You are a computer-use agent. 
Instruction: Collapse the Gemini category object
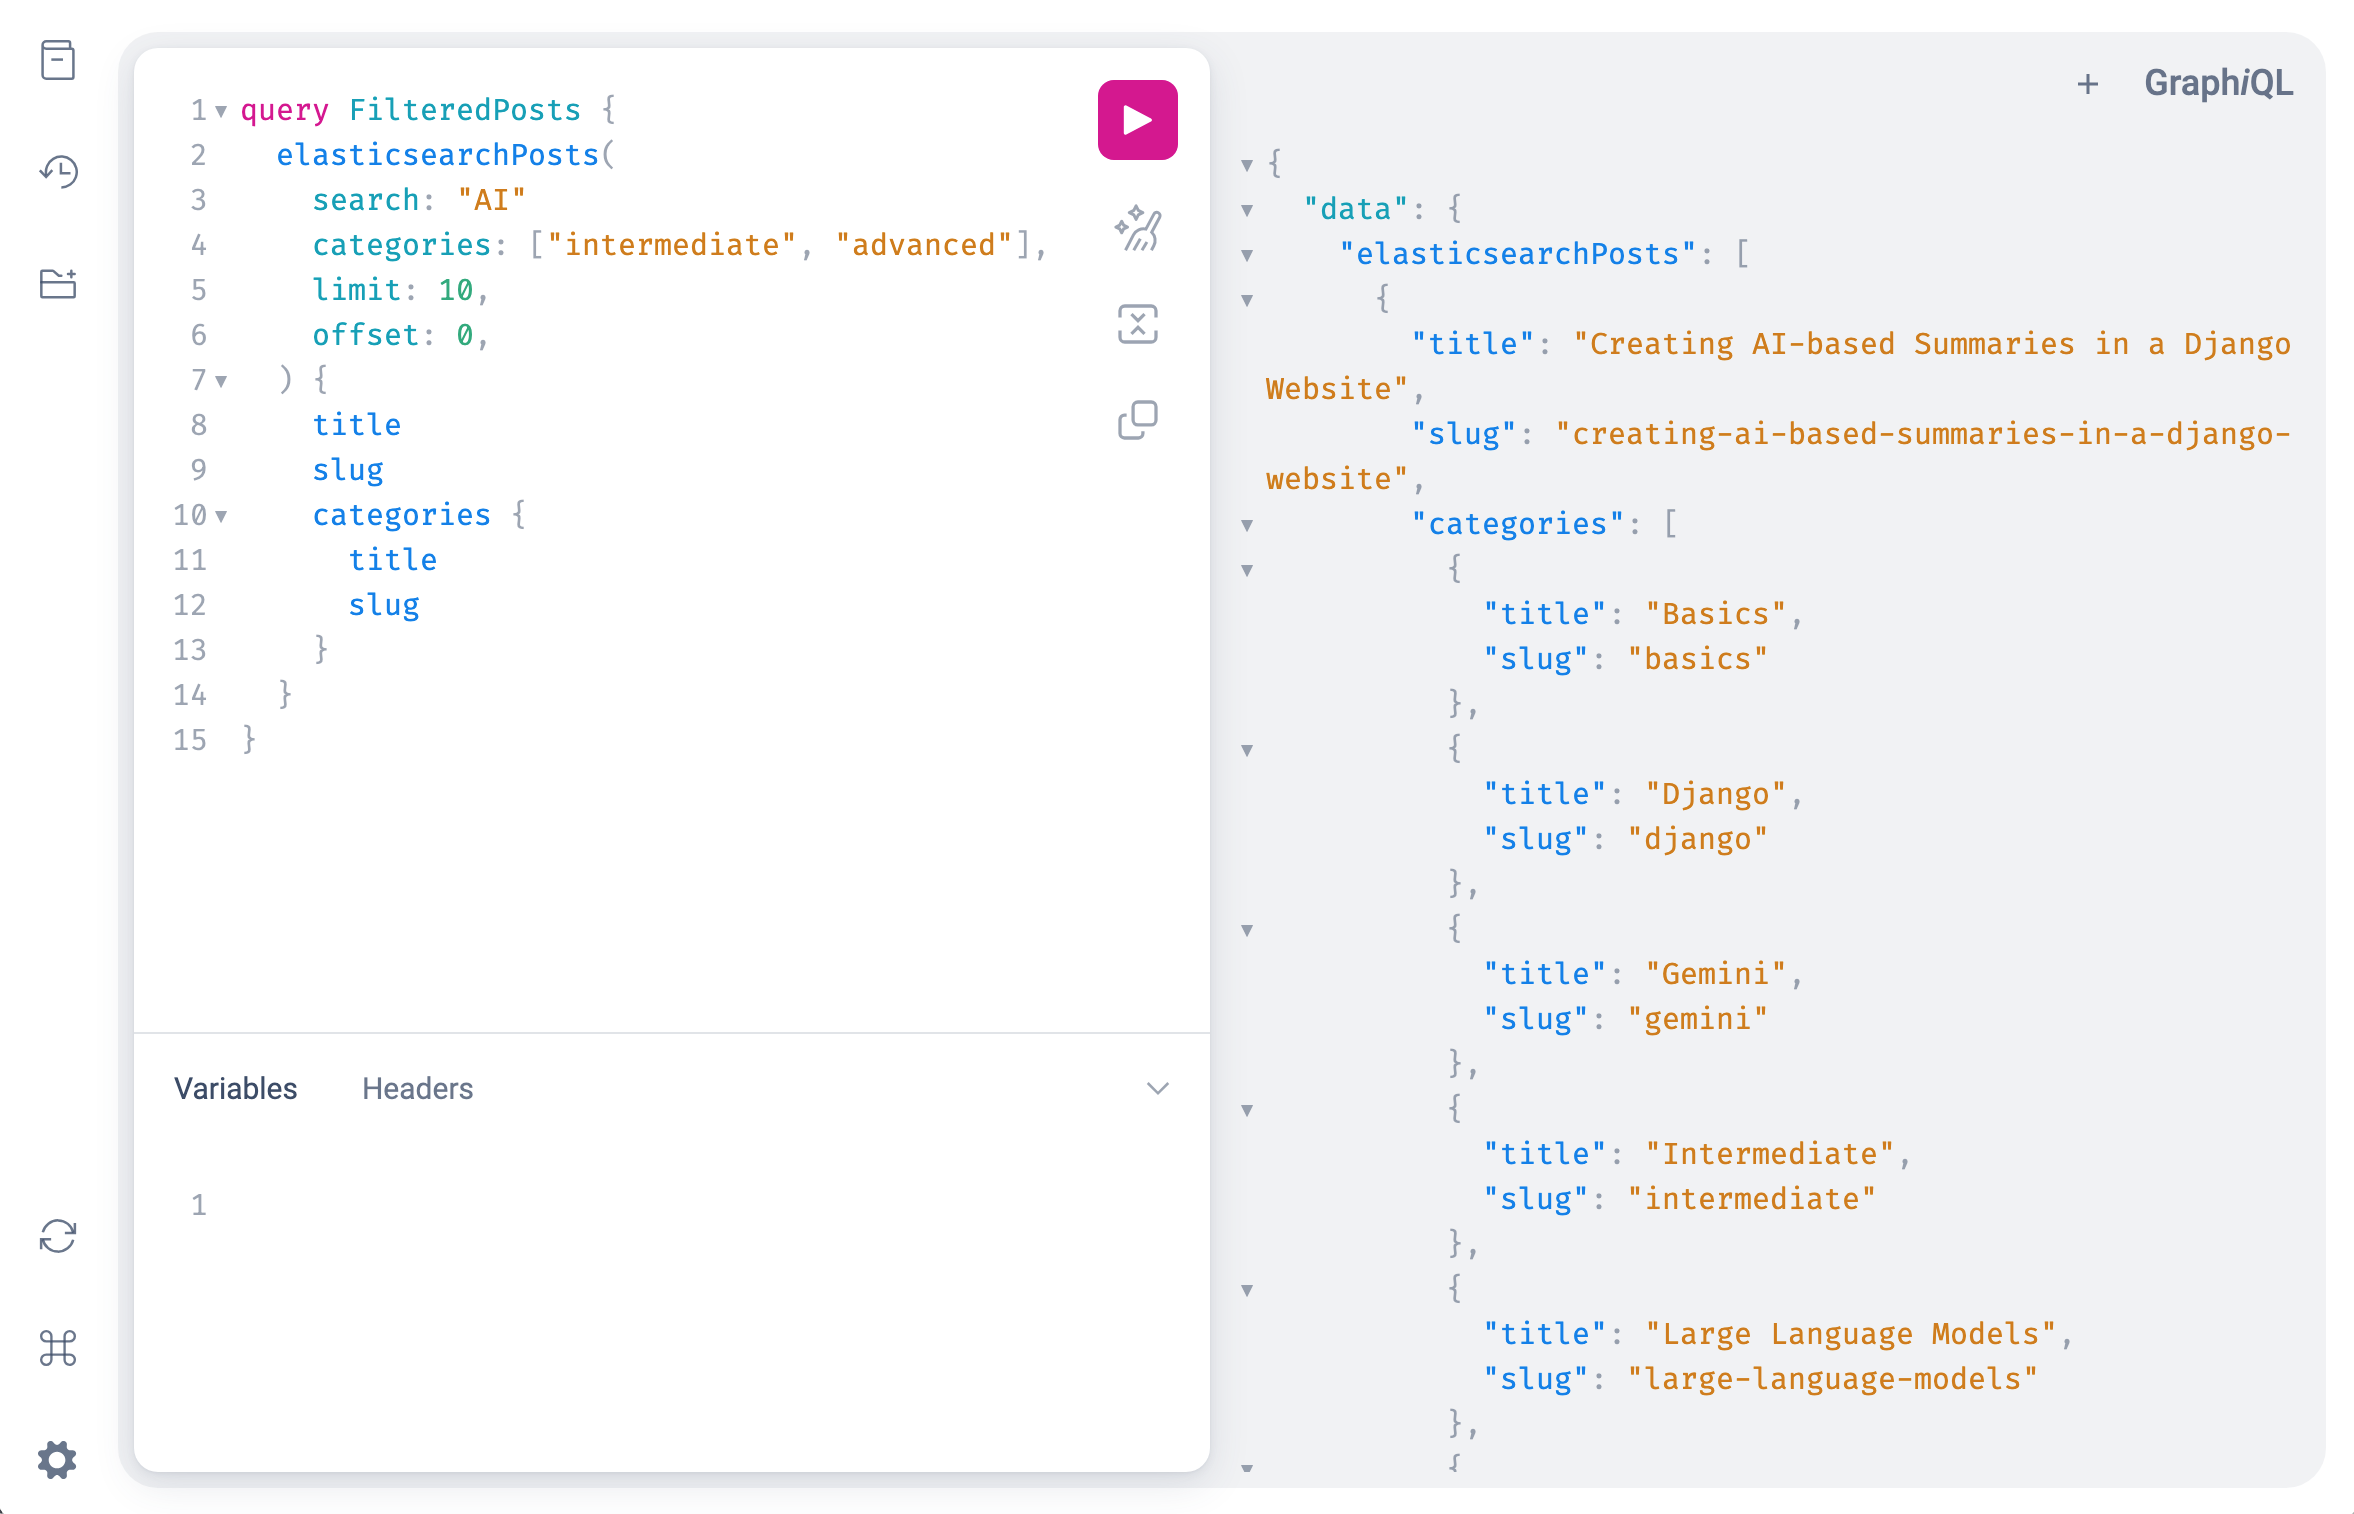pos(1247,930)
